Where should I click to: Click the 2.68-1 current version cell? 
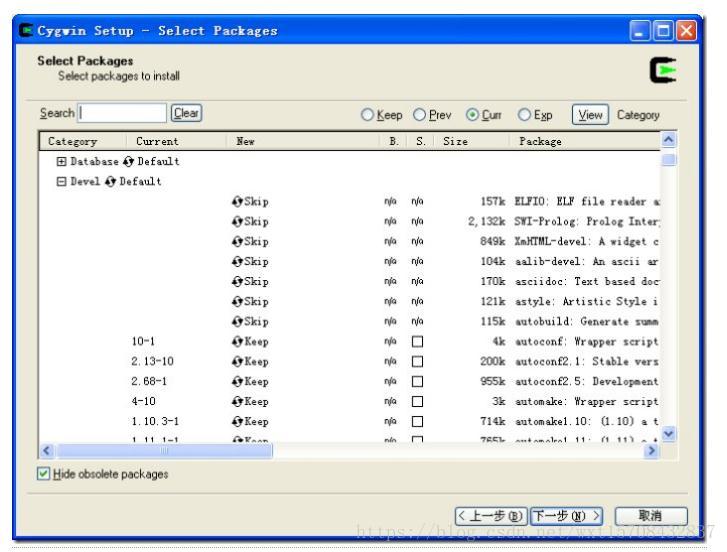coord(149,381)
